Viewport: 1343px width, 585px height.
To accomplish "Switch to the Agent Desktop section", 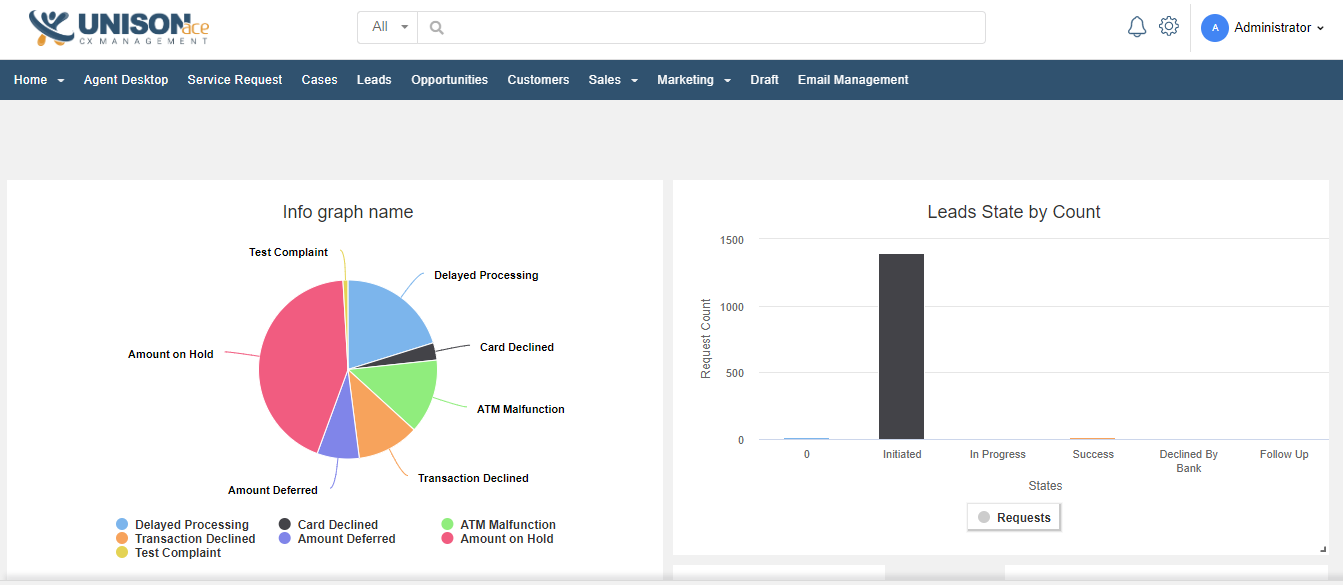I will [126, 79].
